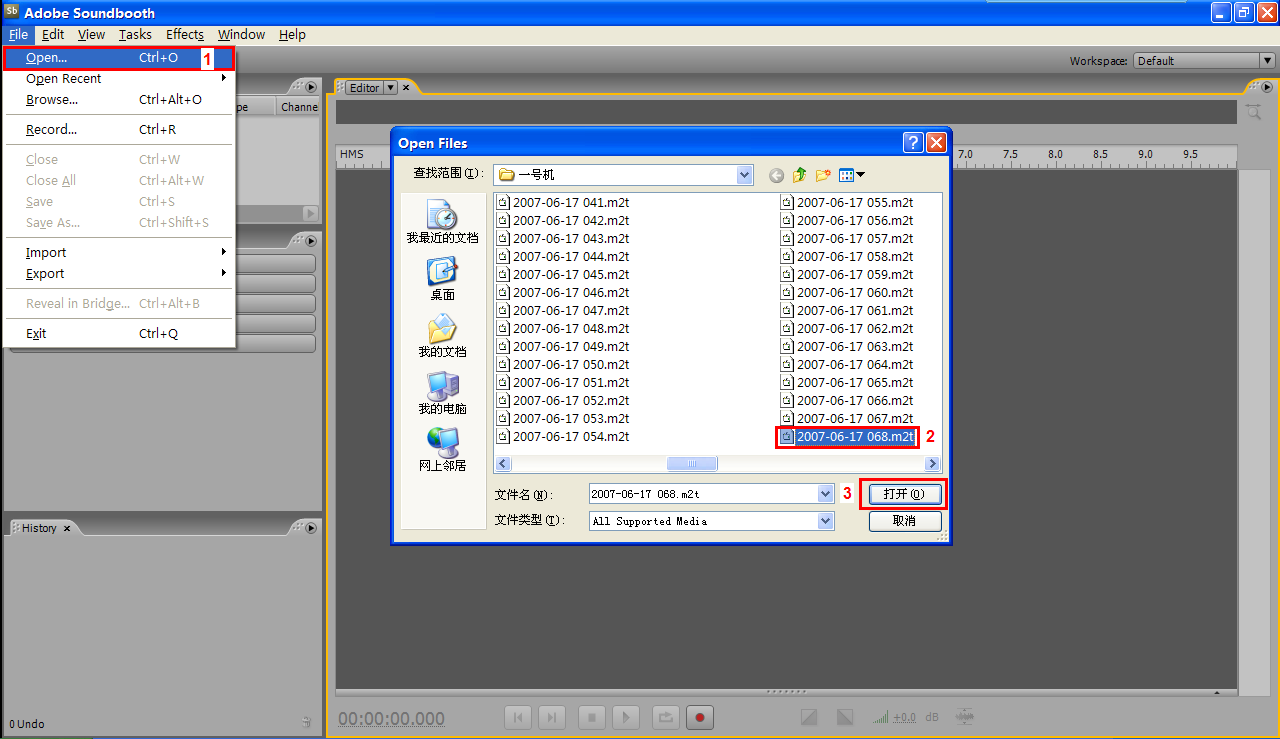Image resolution: width=1280 pixels, height=739 pixels.
Task: Click the Make Louder waveform icon
Action: tap(965, 717)
